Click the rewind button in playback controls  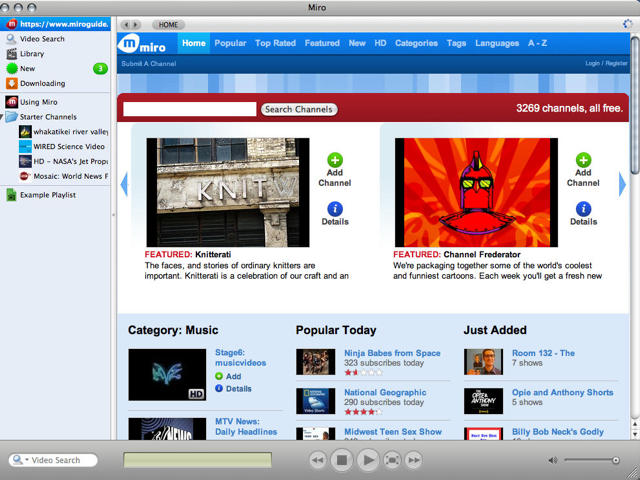tap(318, 460)
